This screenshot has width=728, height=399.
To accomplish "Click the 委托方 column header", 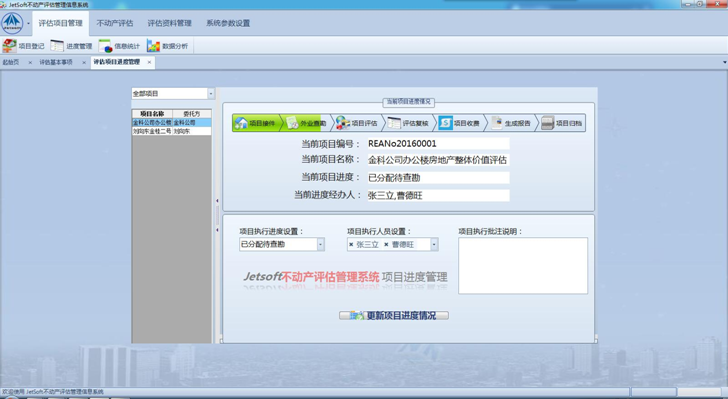I will pyautogui.click(x=192, y=114).
